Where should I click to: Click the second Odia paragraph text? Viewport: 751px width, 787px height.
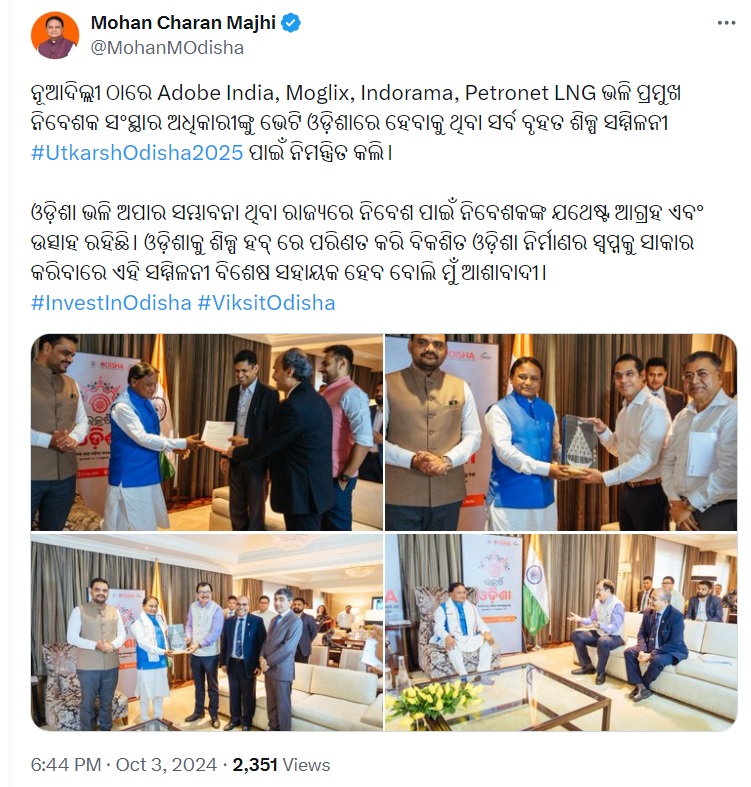coord(366,243)
